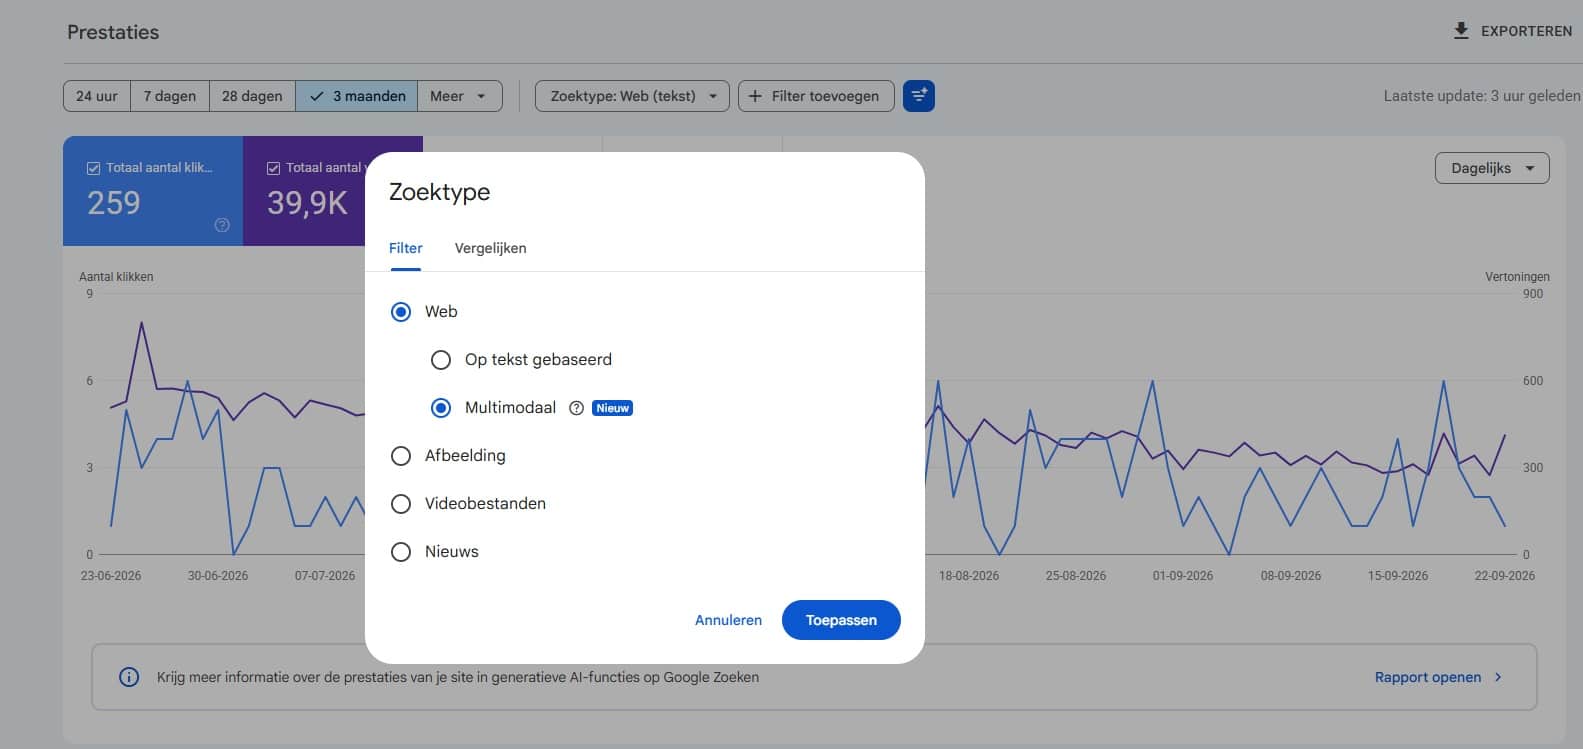The height and width of the screenshot is (749, 1583).
Task: Open the Meer date range dropdown
Action: click(x=459, y=96)
